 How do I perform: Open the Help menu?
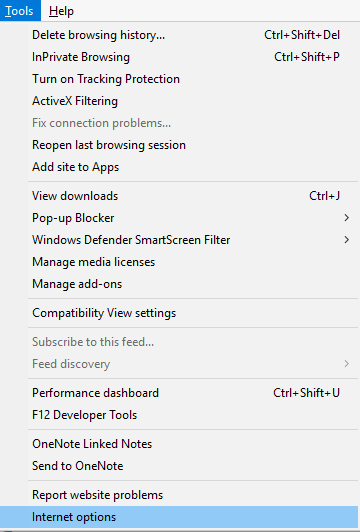(x=61, y=11)
